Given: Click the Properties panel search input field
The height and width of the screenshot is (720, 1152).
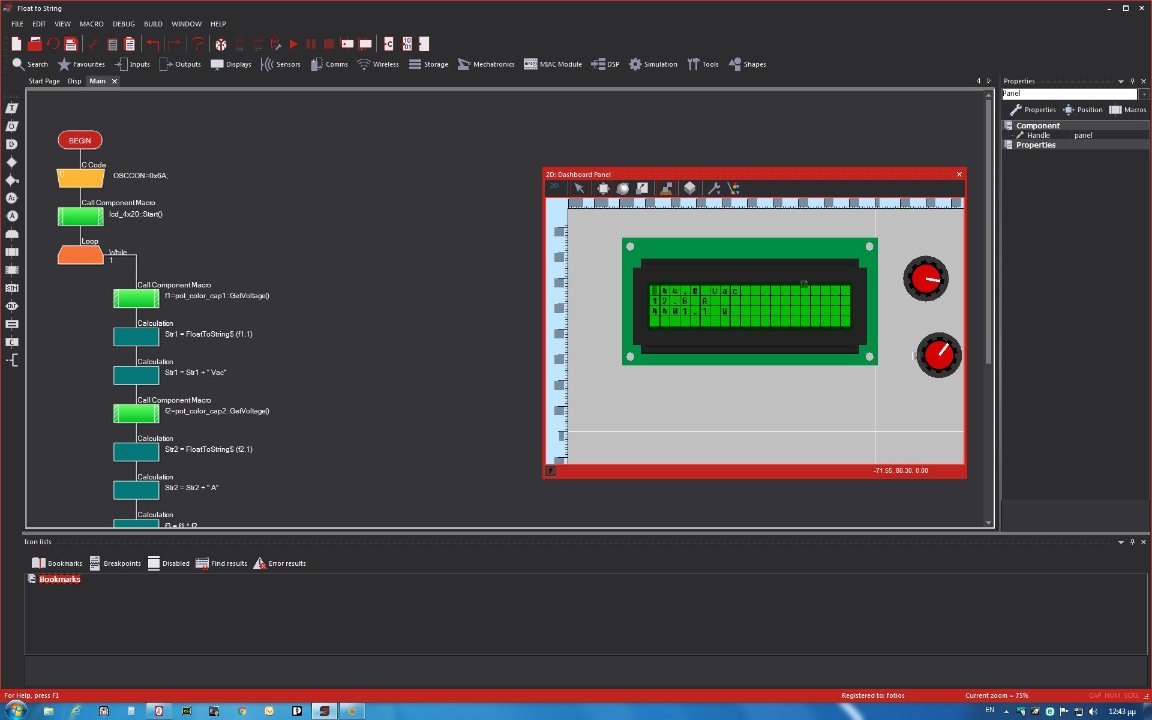Looking at the screenshot, I should tap(1069, 94).
